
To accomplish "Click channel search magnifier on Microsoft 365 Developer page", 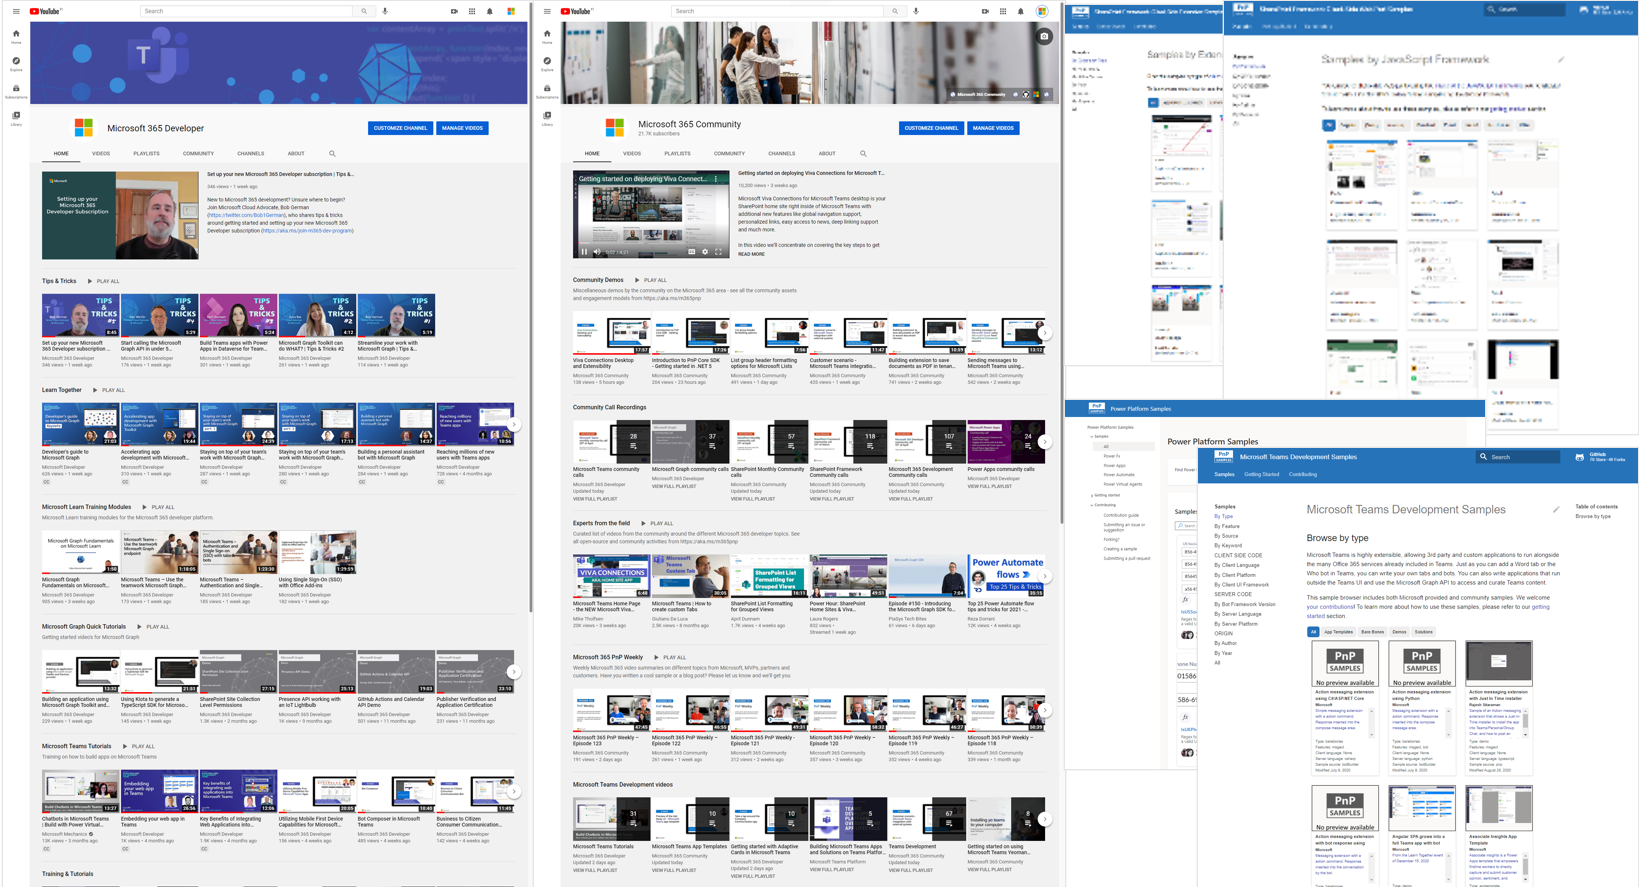I will point(332,154).
